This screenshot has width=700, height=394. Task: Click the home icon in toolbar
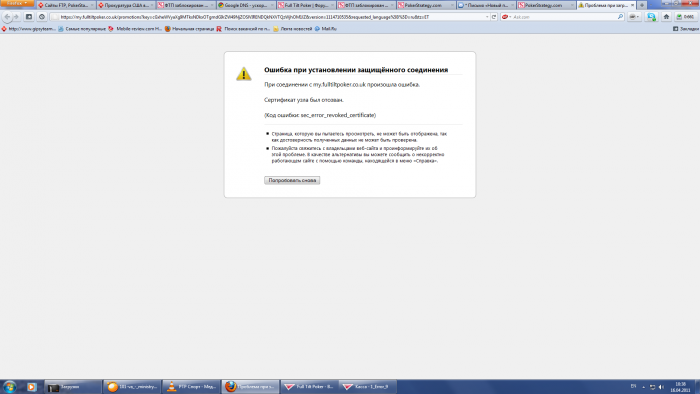[x=666, y=17]
